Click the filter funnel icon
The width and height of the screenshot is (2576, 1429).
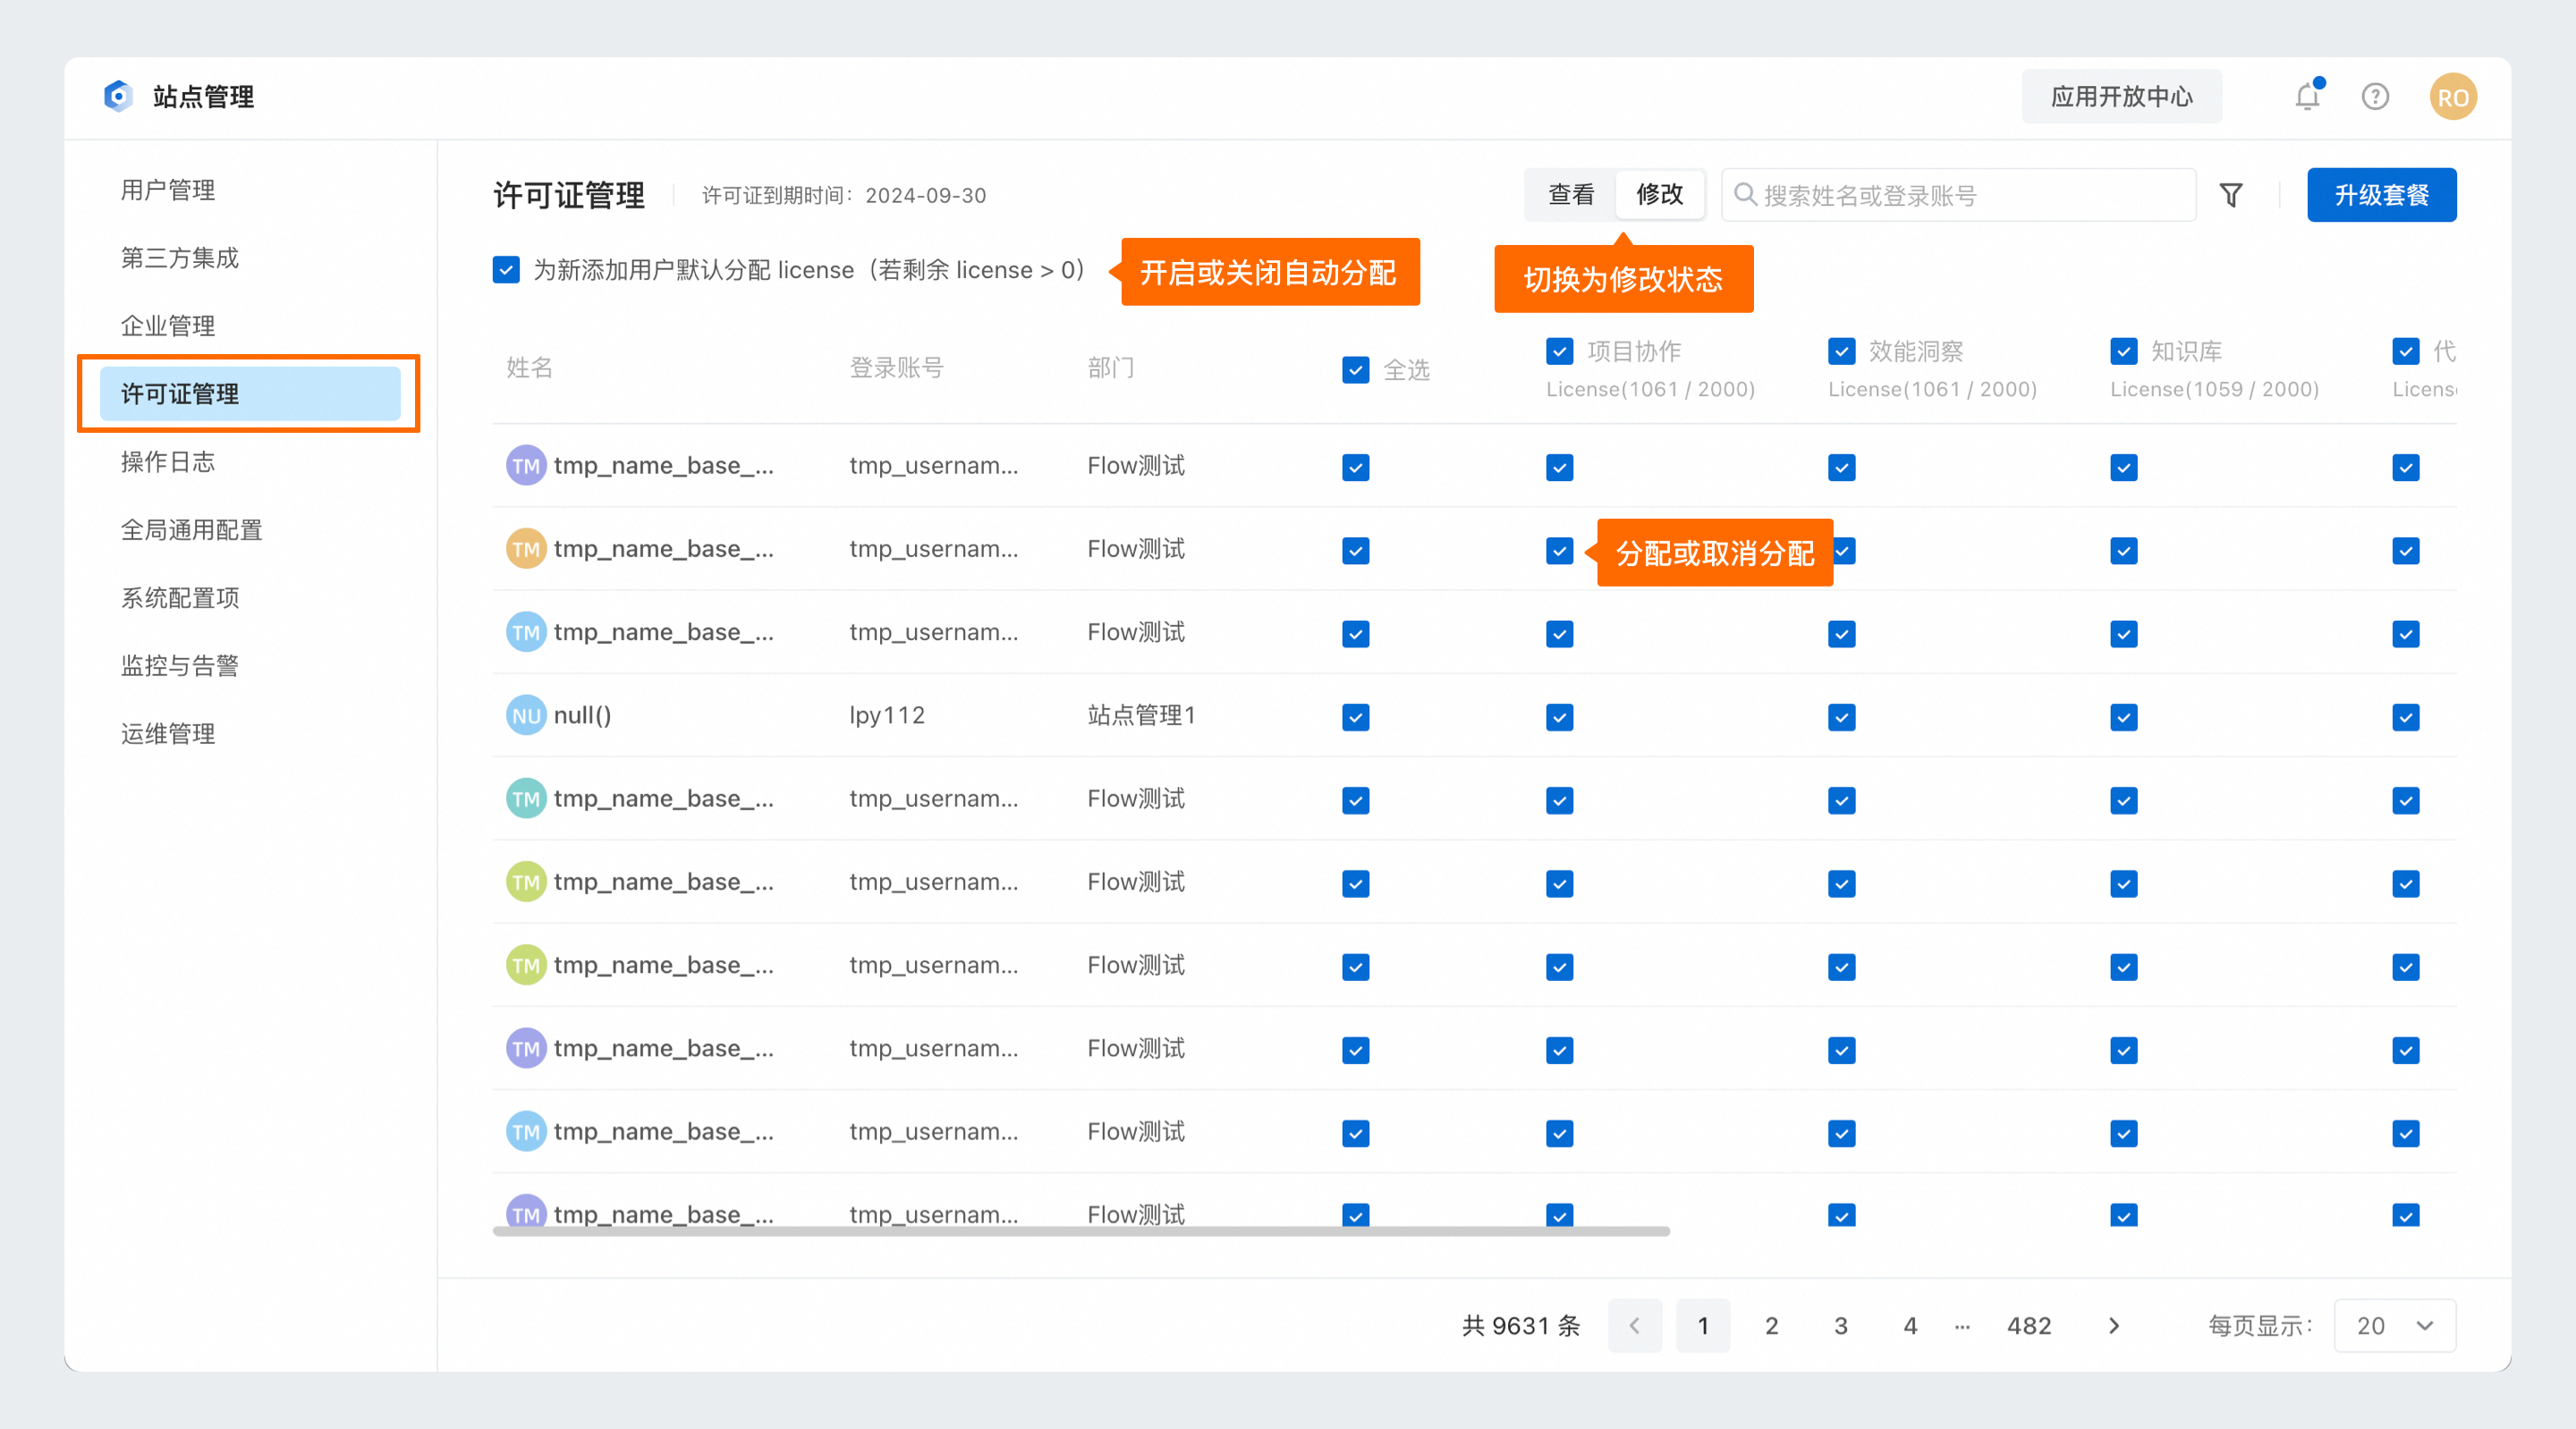(2231, 195)
